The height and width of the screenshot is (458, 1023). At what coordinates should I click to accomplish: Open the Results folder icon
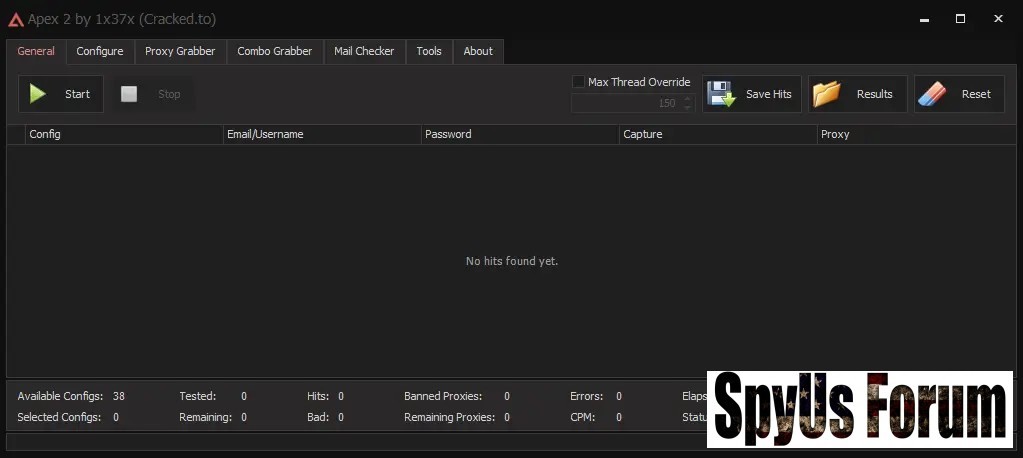click(827, 94)
